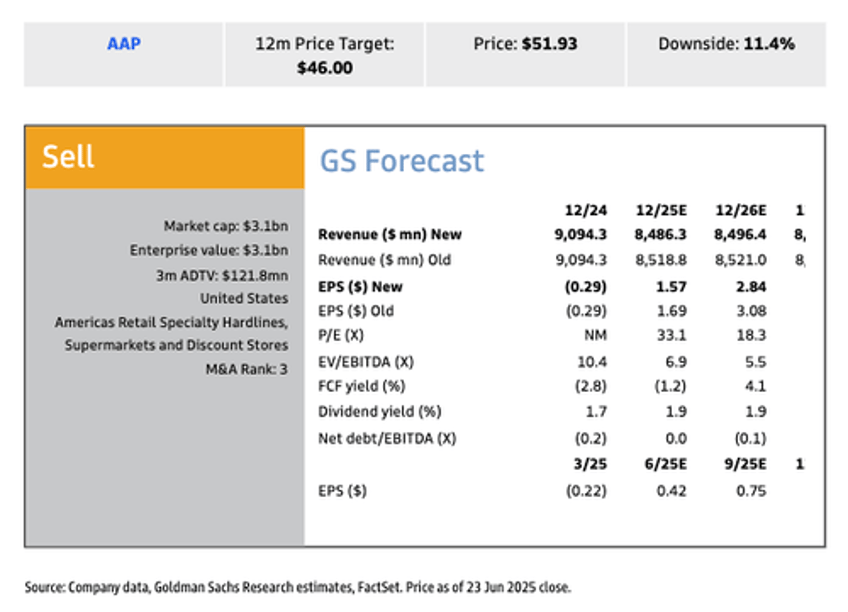Select the EV/EBITDA (X) row label
This screenshot has width=848, height=612.
(x=366, y=362)
